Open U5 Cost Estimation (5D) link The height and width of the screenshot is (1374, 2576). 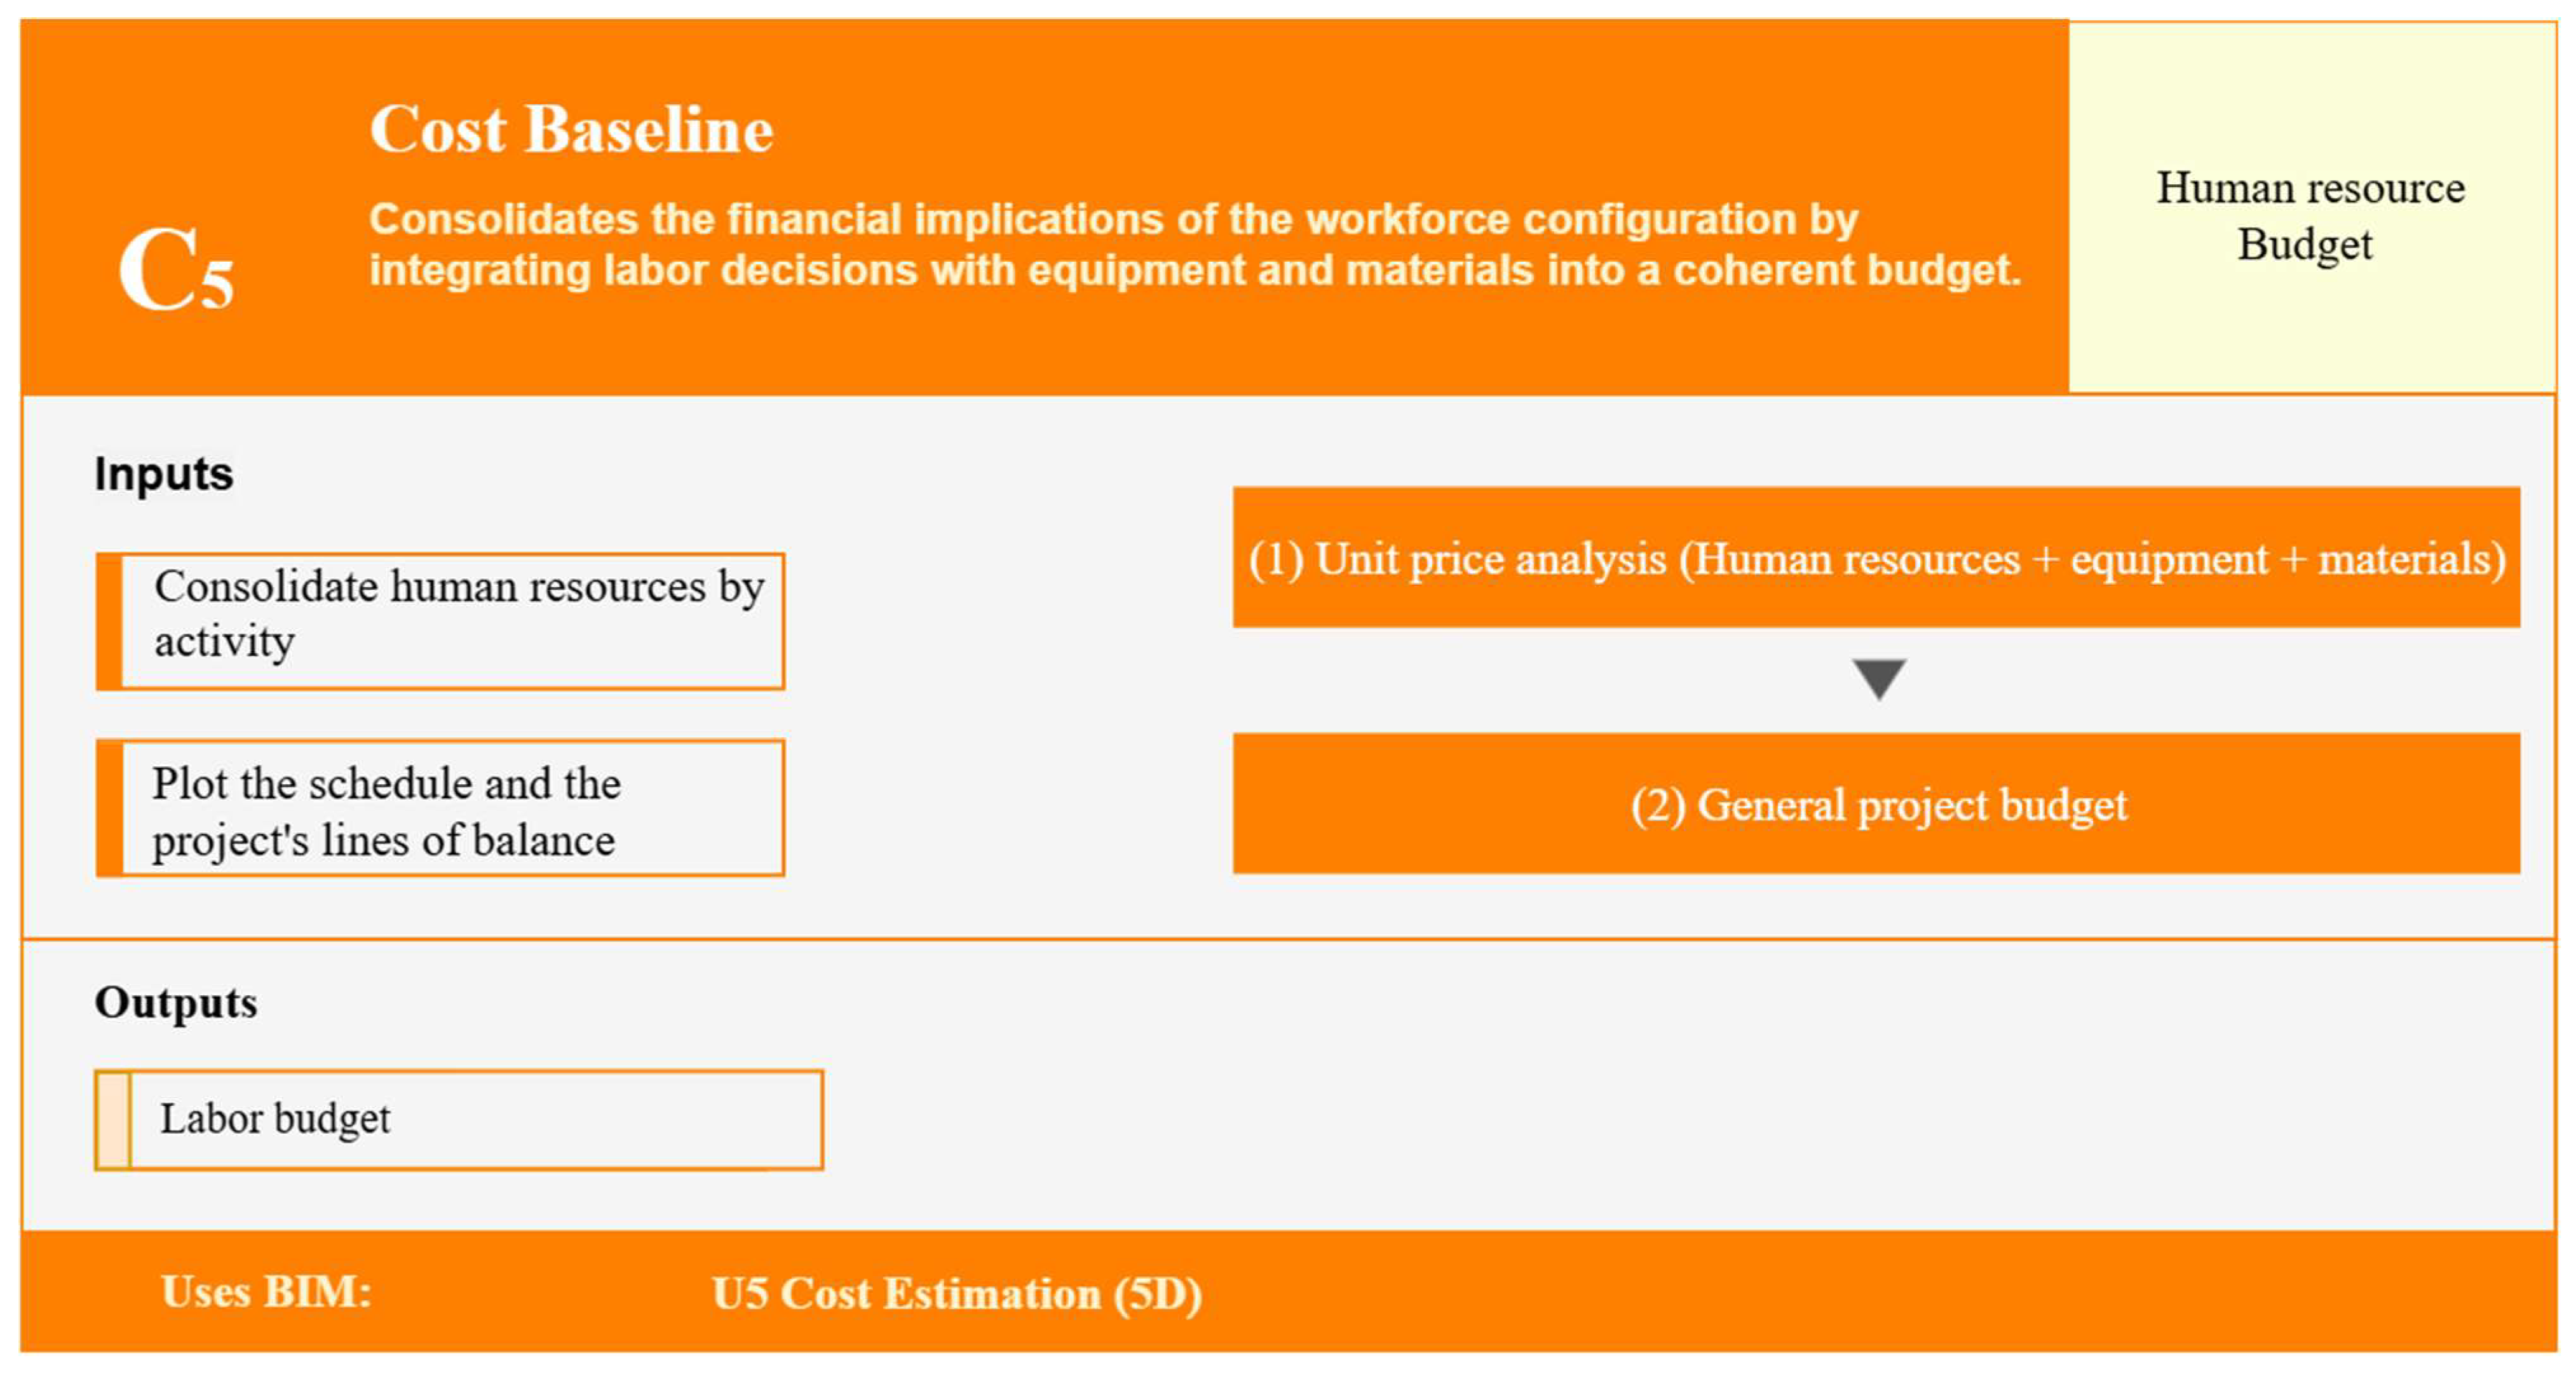(957, 1294)
